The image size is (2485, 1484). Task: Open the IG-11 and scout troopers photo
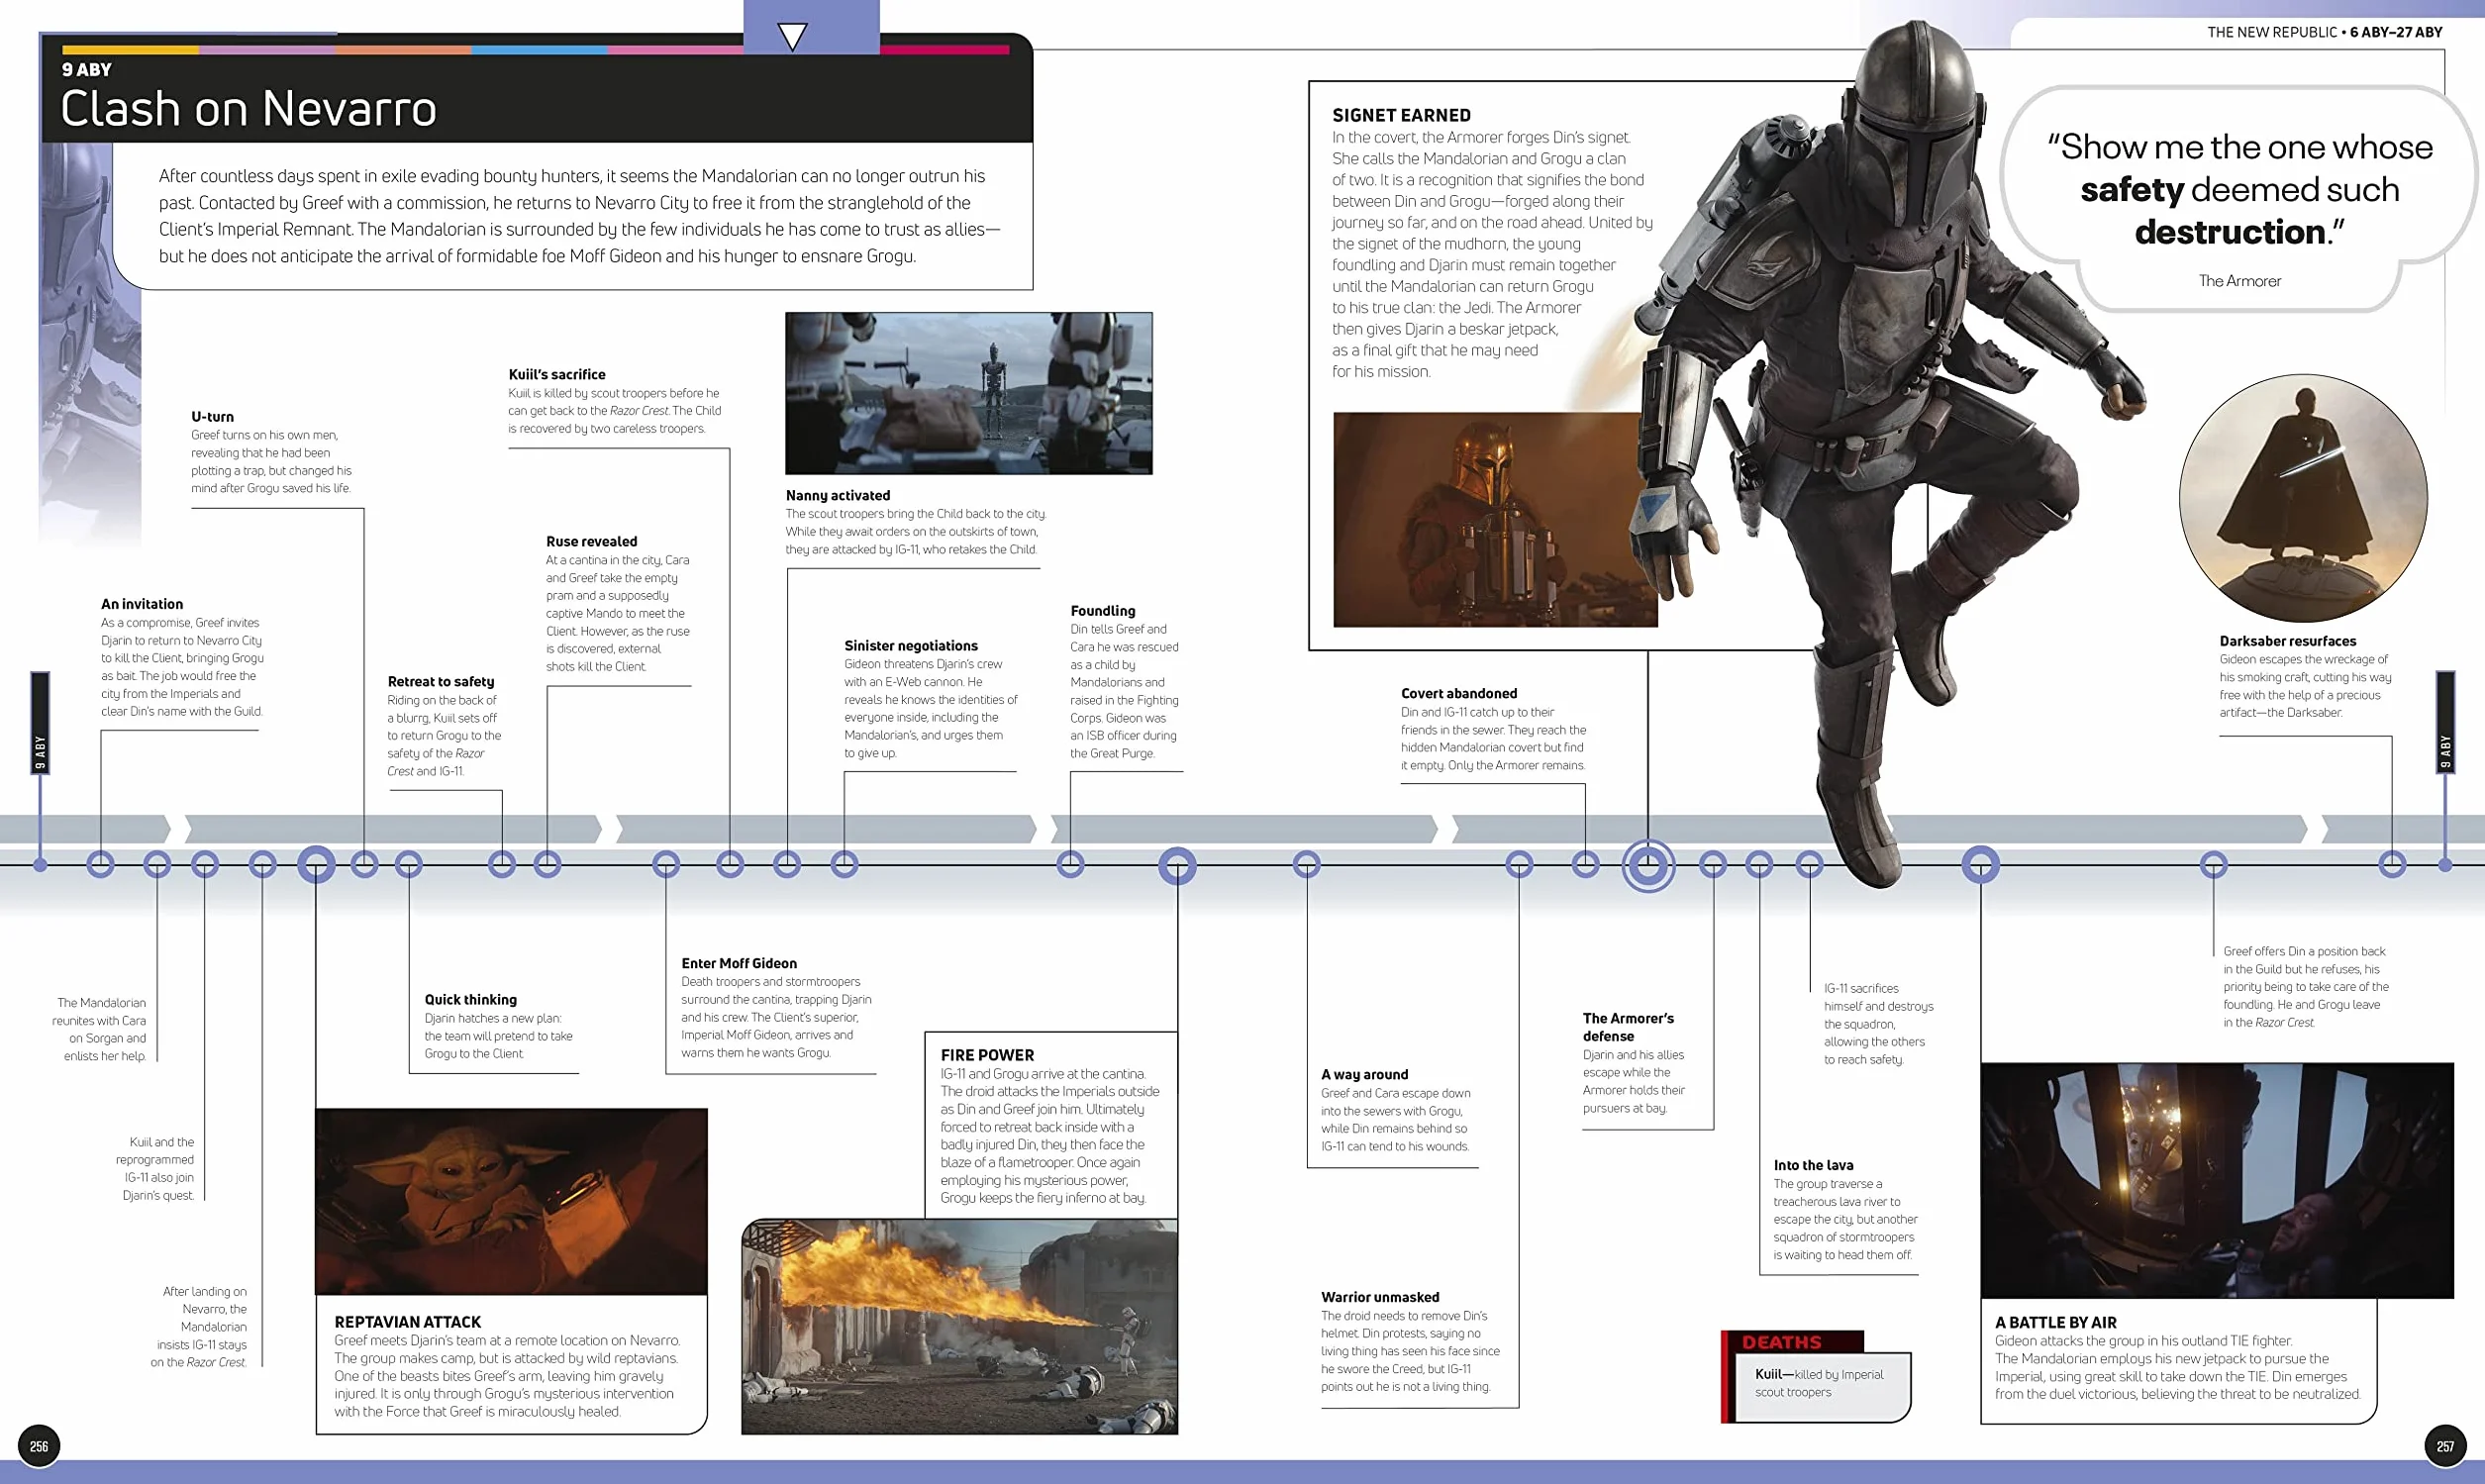pos(968,393)
